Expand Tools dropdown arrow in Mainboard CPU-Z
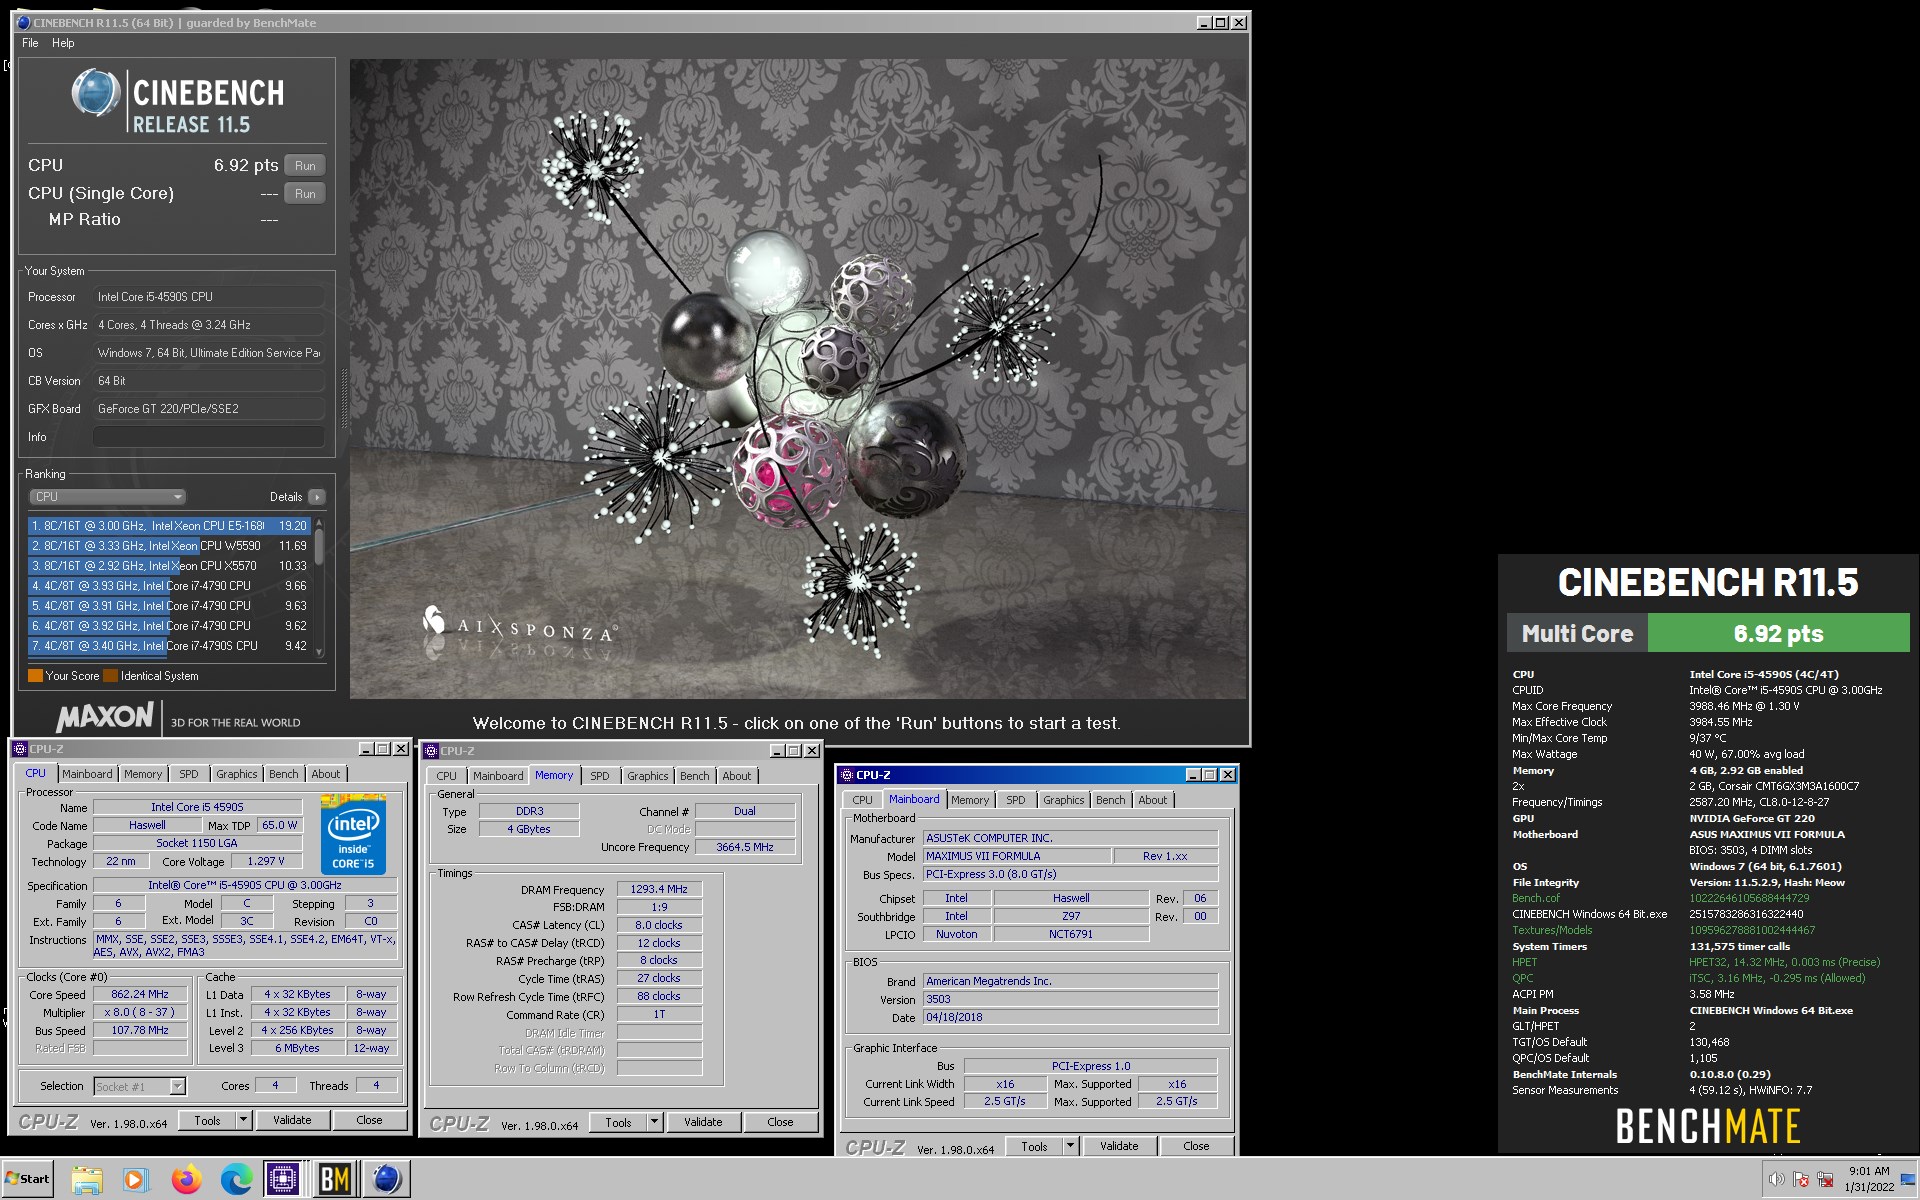 click(1070, 1147)
